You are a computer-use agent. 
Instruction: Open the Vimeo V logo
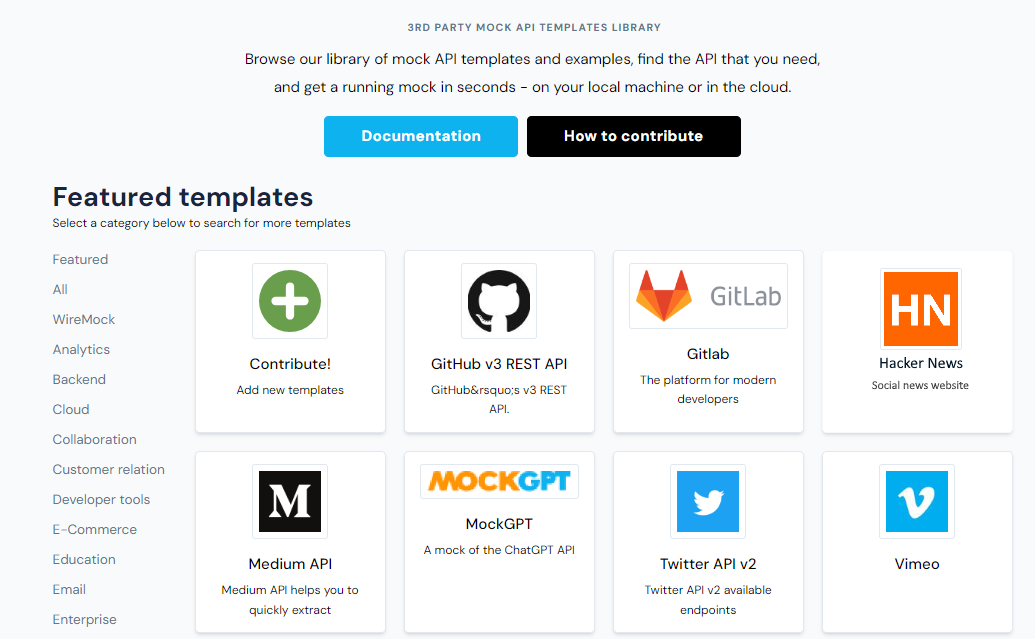pos(917,502)
